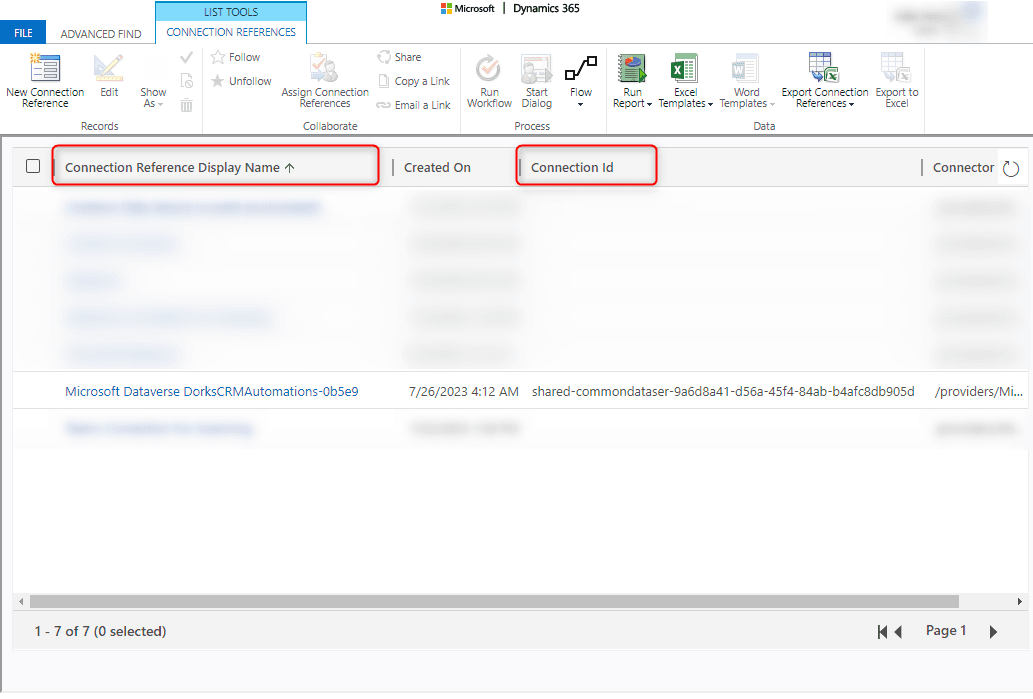Click Assign Connection References icon
The height and width of the screenshot is (699, 1033).
[324, 68]
